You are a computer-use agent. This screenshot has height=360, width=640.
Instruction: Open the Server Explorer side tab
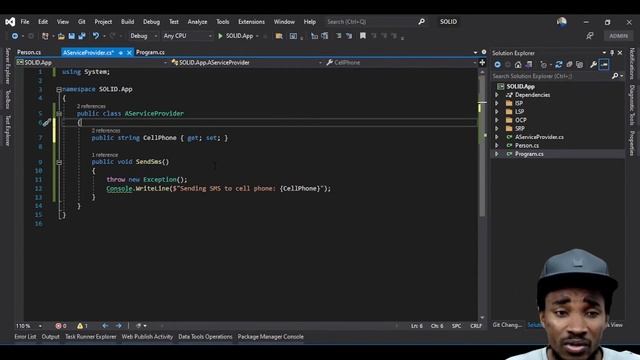pyautogui.click(x=7, y=66)
